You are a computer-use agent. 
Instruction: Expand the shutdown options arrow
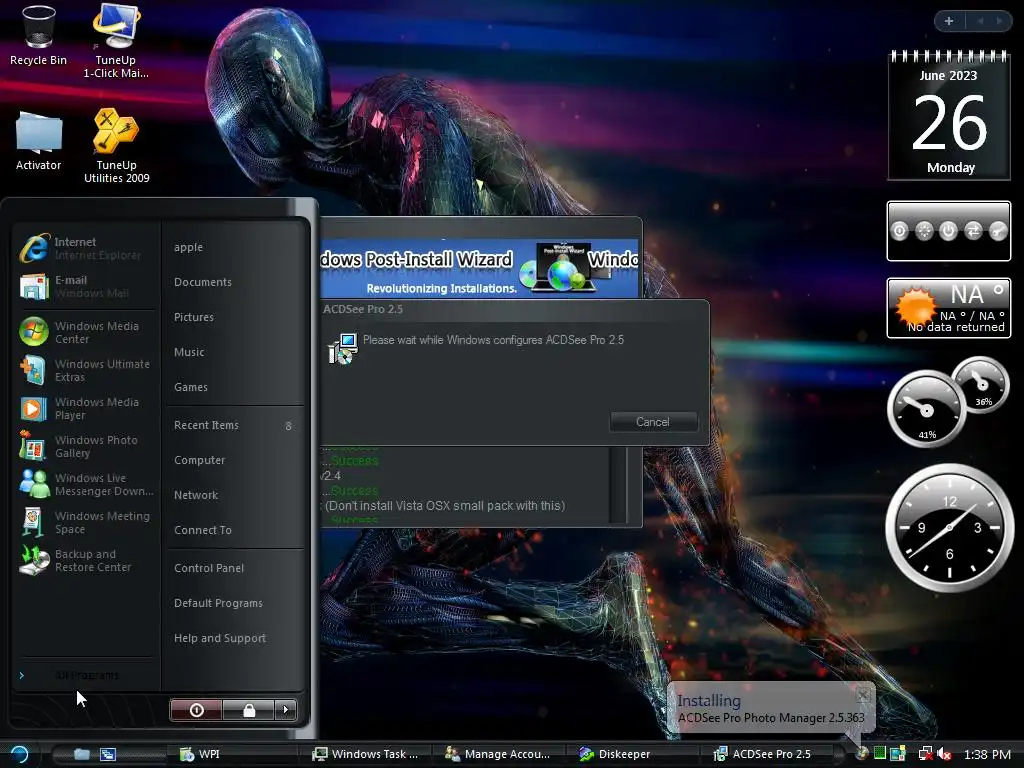(x=285, y=710)
